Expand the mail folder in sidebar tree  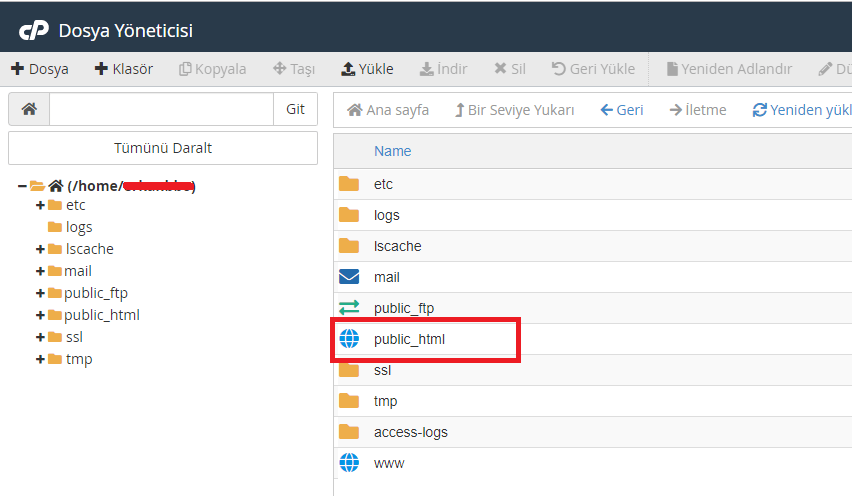tap(40, 271)
